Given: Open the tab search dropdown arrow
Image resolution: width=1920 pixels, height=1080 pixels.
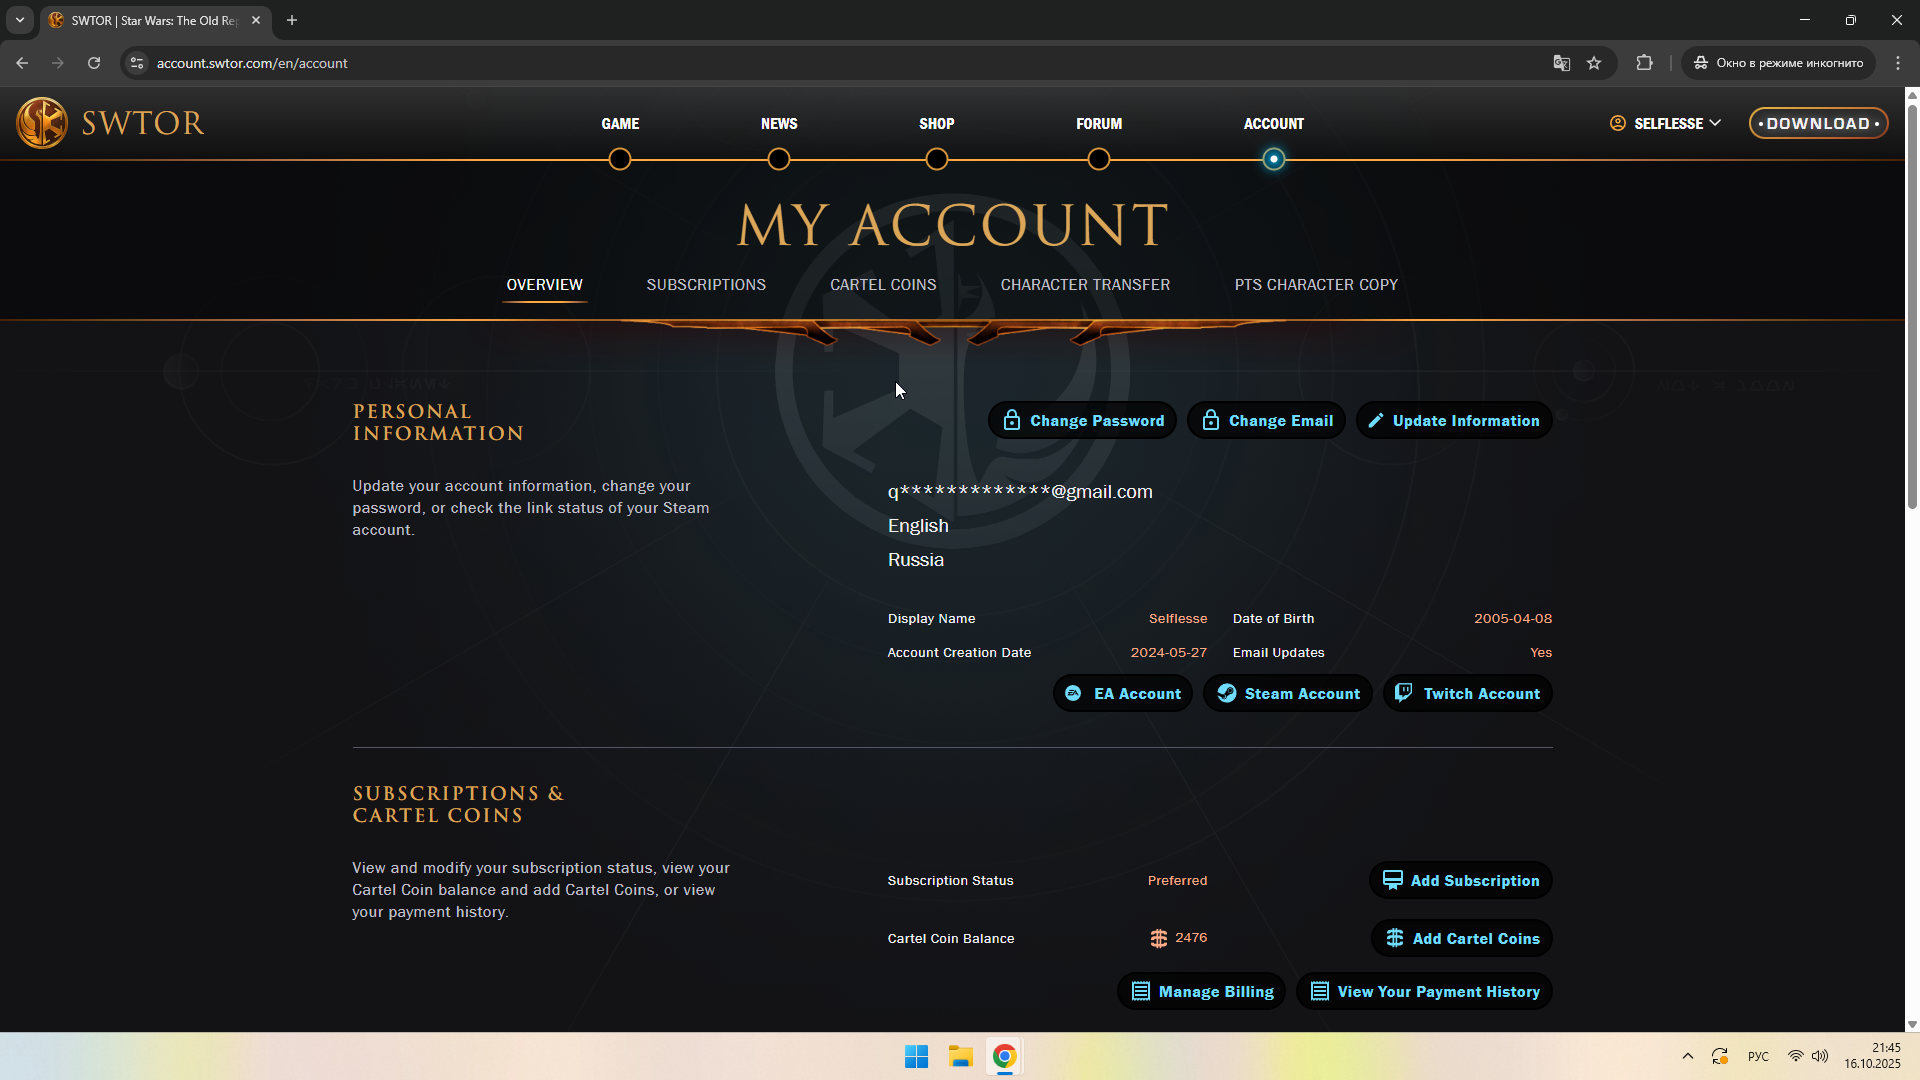Looking at the screenshot, I should (19, 20).
